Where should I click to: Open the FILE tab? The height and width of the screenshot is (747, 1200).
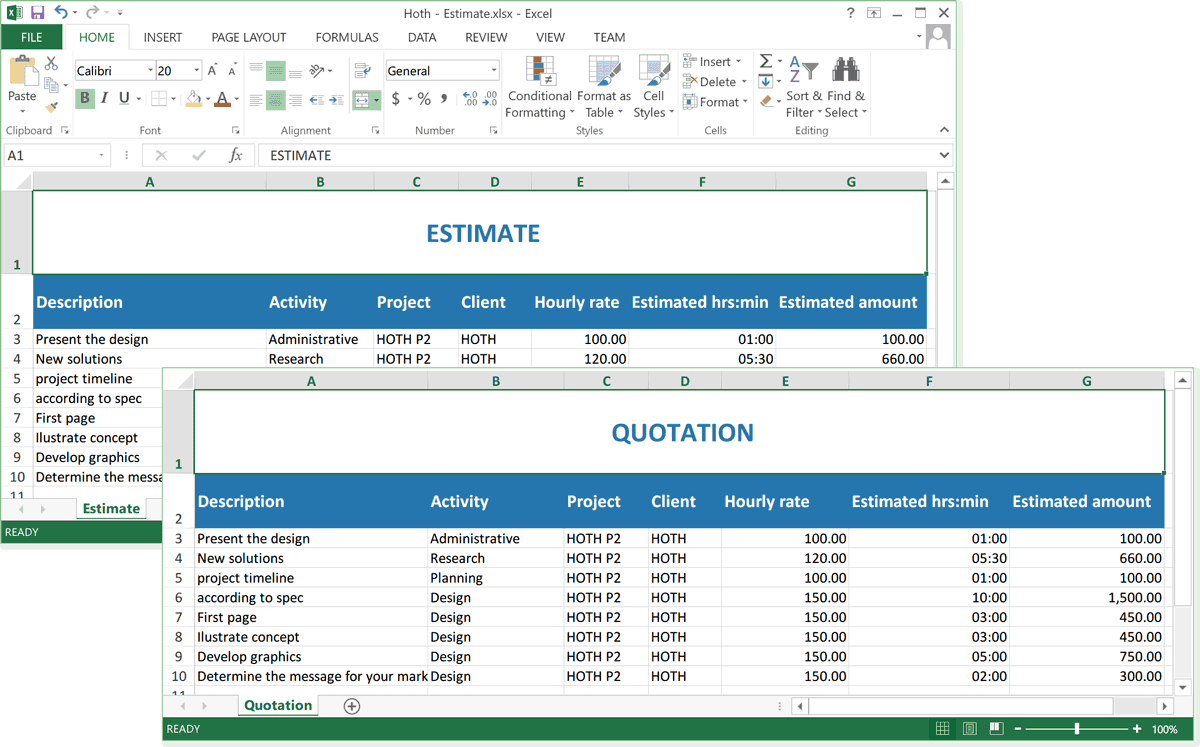click(x=32, y=37)
